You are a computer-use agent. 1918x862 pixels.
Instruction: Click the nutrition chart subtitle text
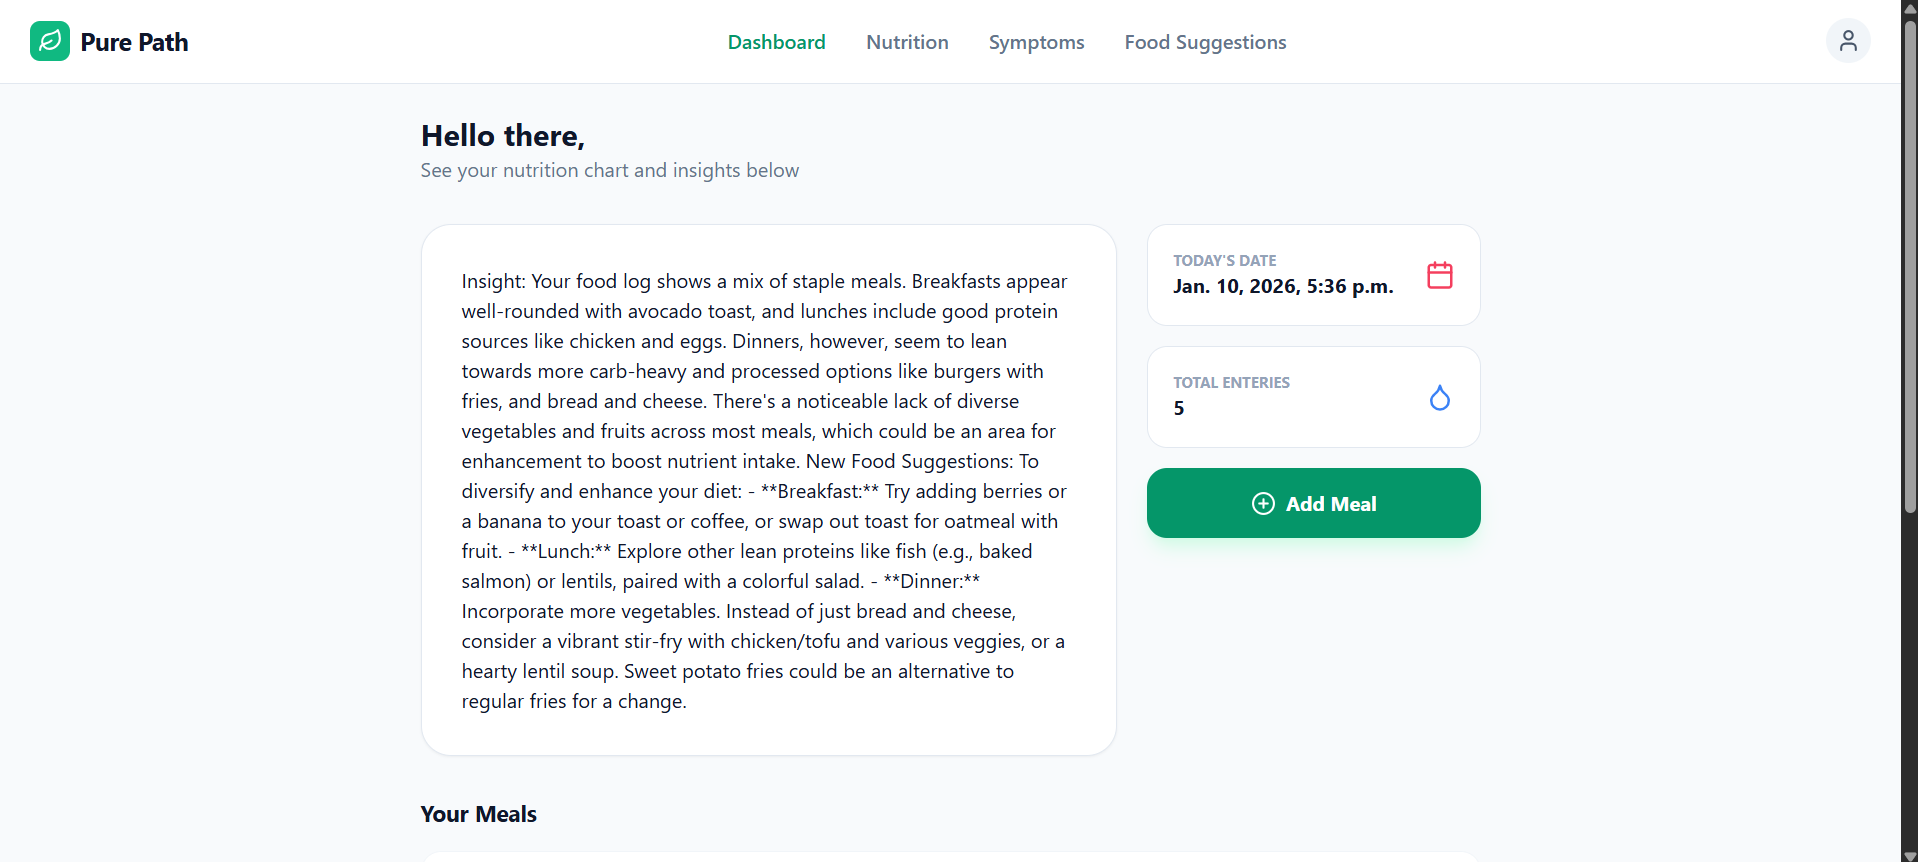coord(609,171)
